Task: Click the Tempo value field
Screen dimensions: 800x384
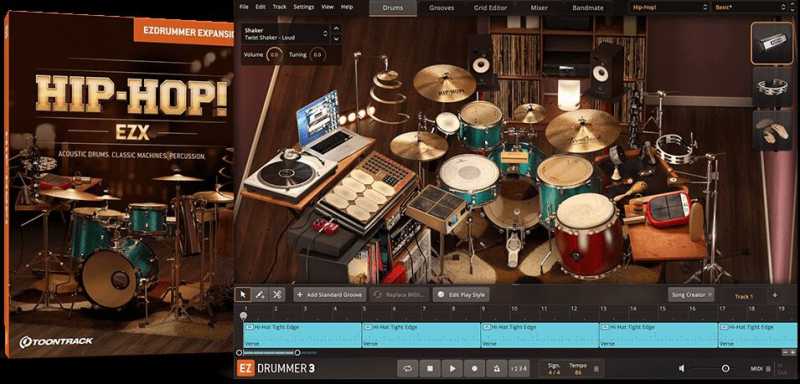Action: tap(578, 369)
